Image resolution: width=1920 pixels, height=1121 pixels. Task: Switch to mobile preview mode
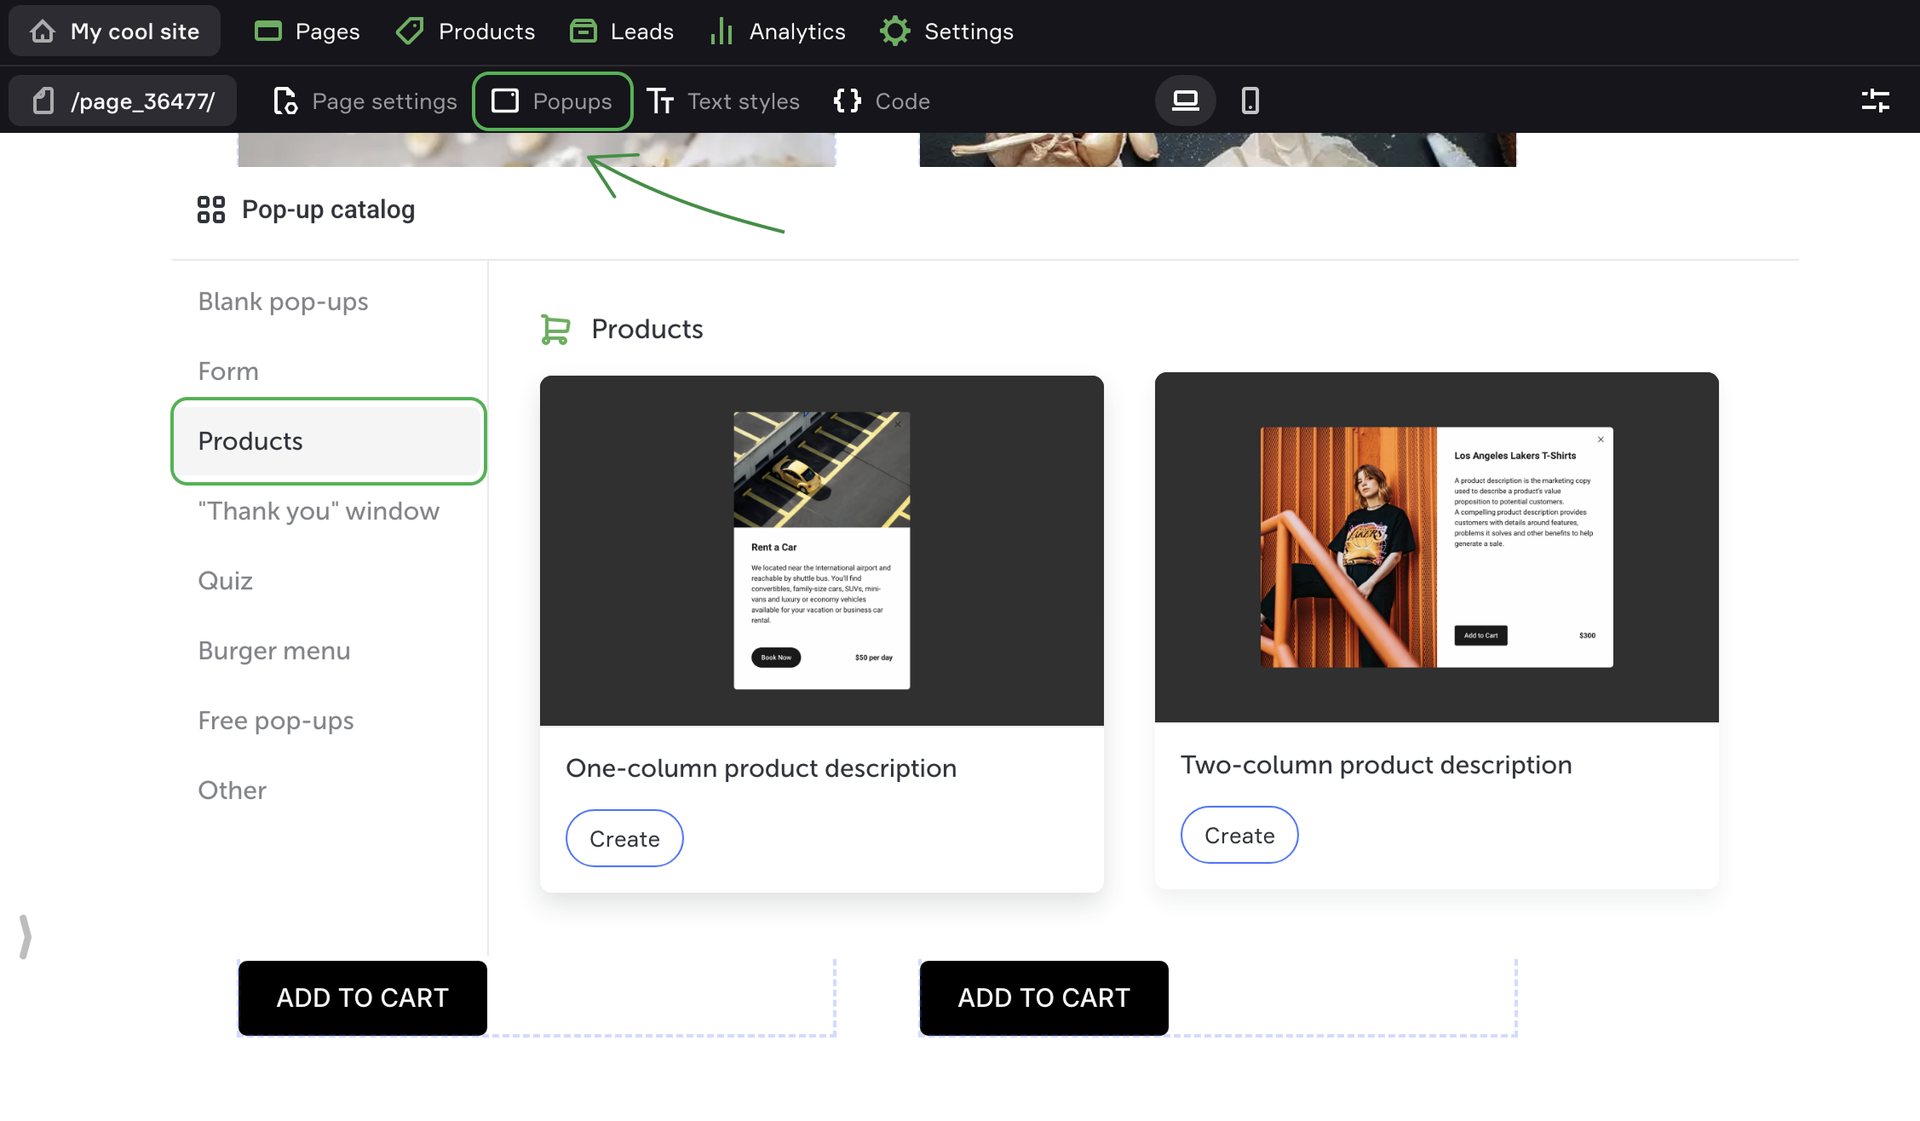pos(1250,100)
